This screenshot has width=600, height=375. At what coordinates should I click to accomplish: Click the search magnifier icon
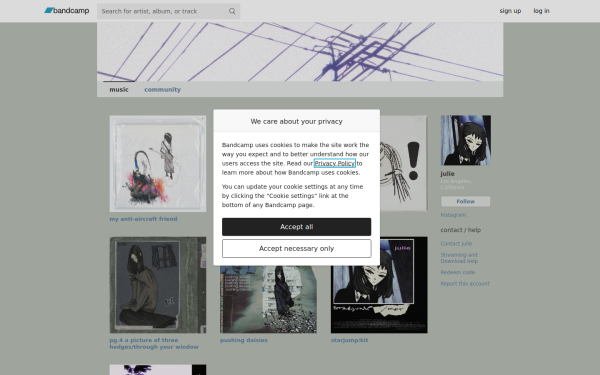click(x=232, y=11)
